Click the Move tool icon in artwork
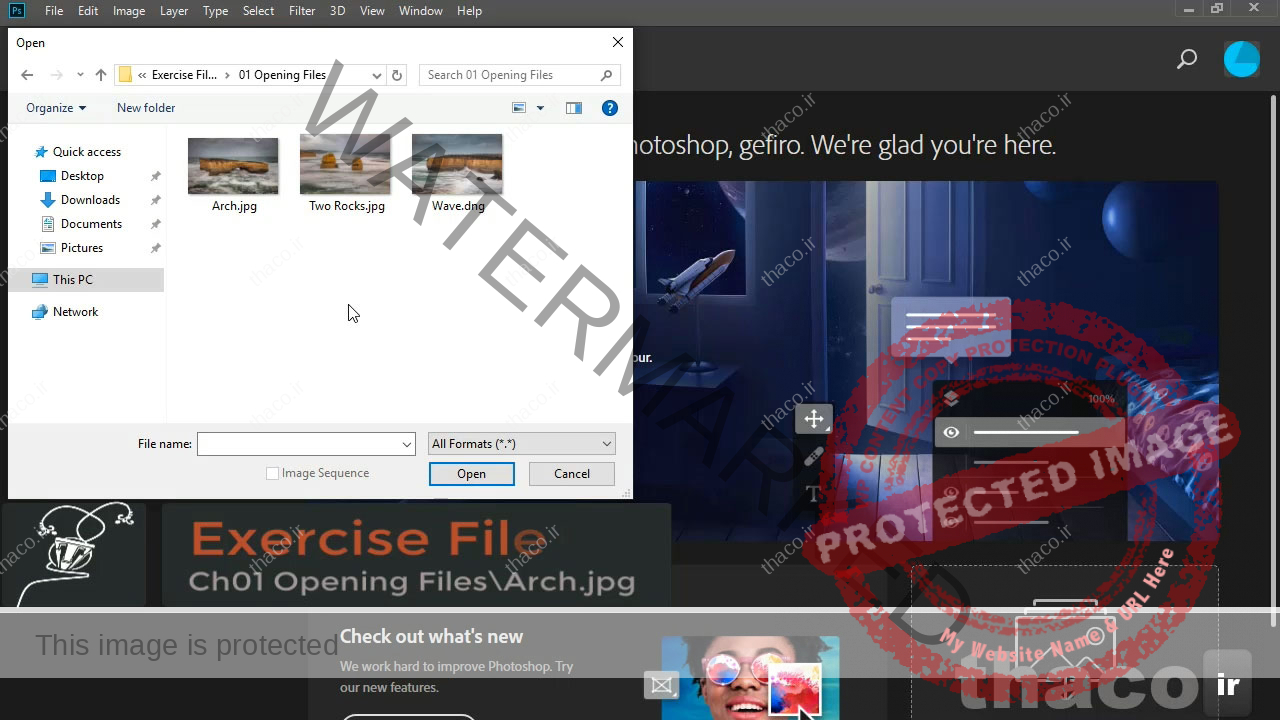This screenshot has height=720, width=1280. click(814, 419)
